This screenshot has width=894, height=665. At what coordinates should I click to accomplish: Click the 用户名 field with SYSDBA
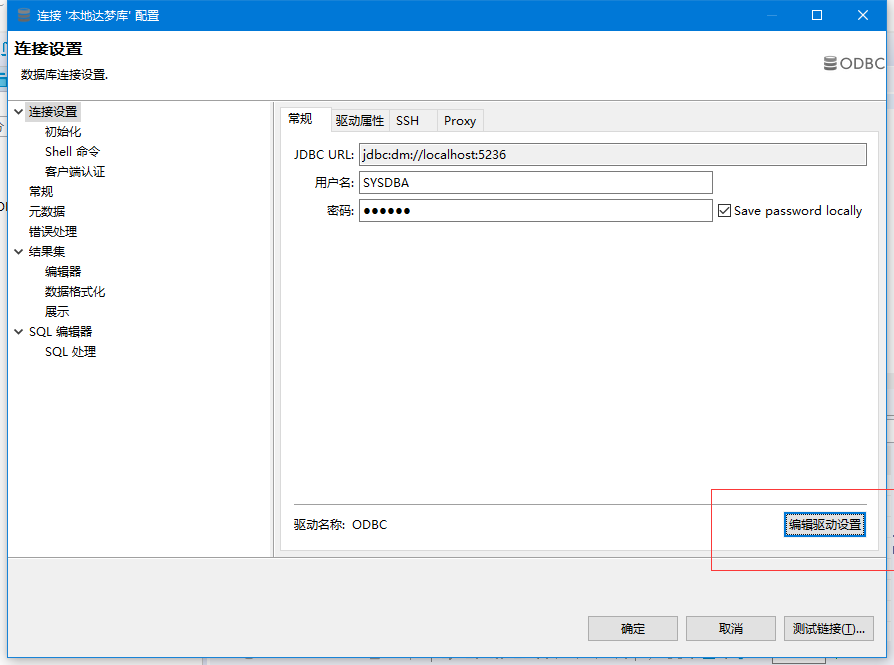click(536, 183)
